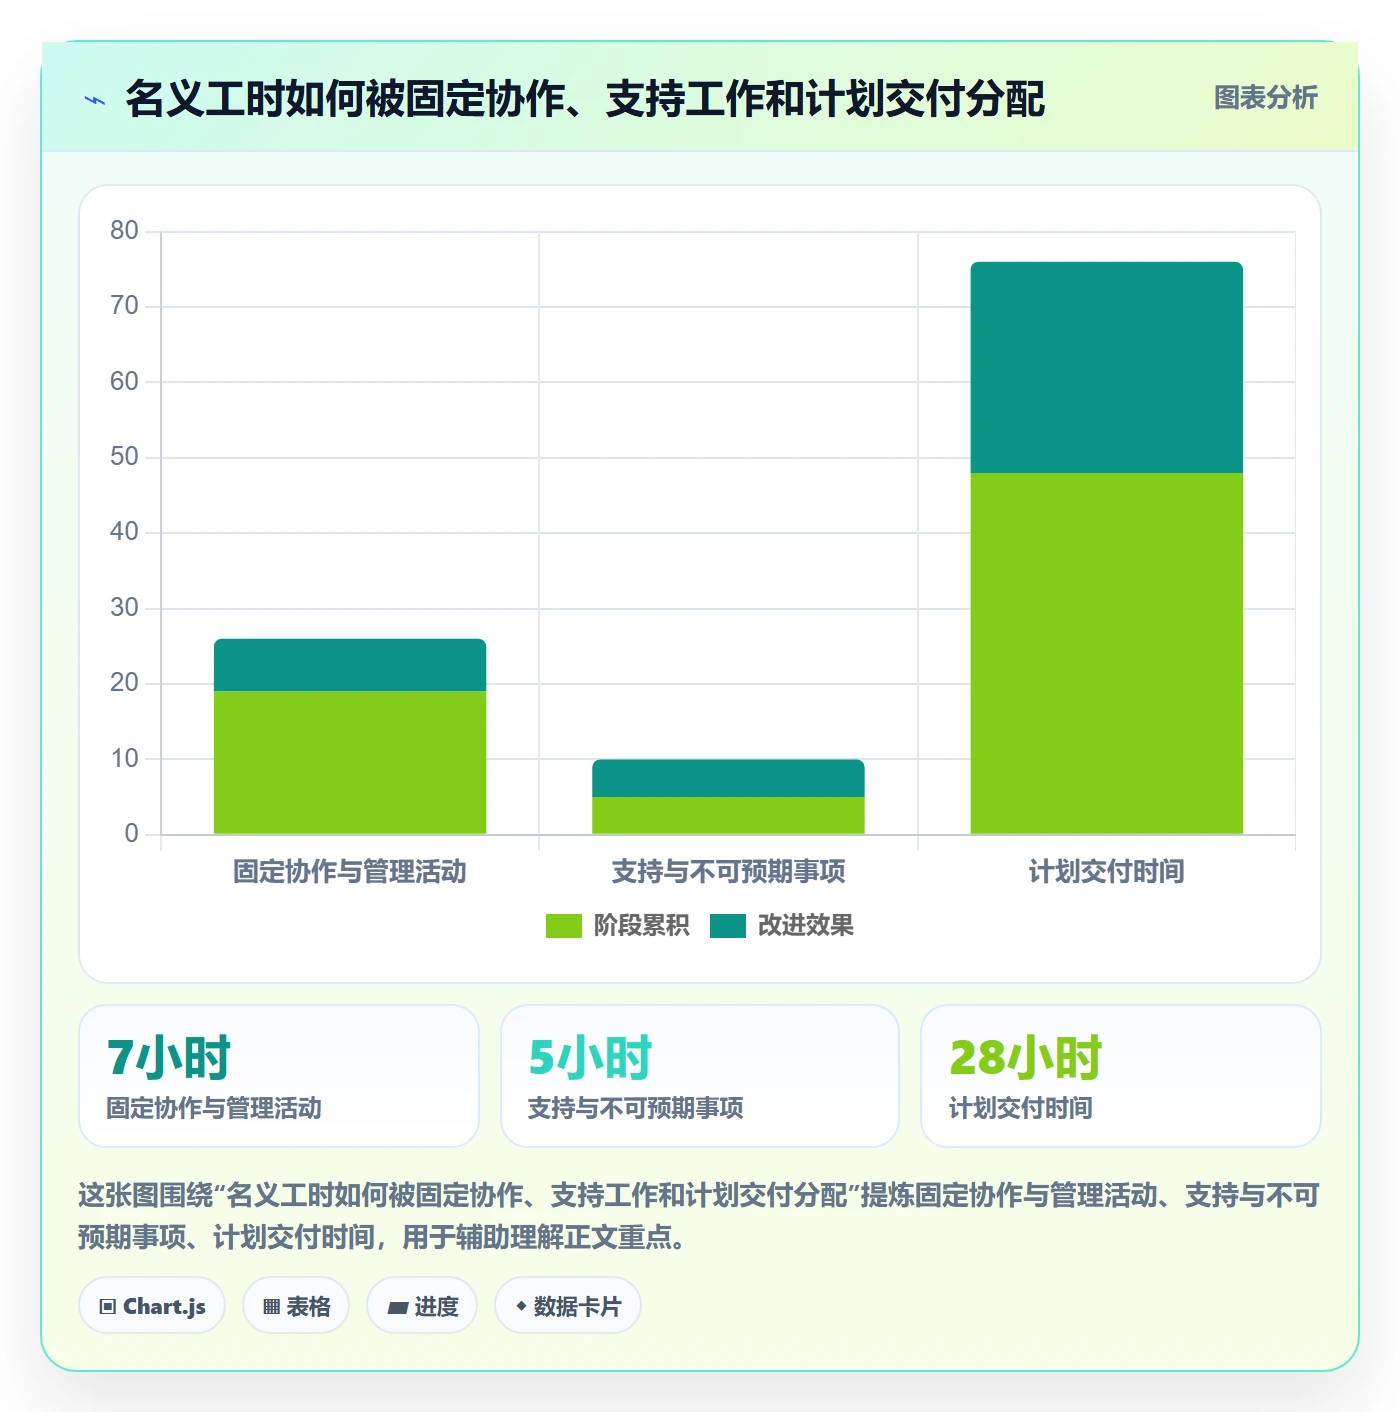Click the y-axis value 50
1400x1412 pixels.
[124, 457]
